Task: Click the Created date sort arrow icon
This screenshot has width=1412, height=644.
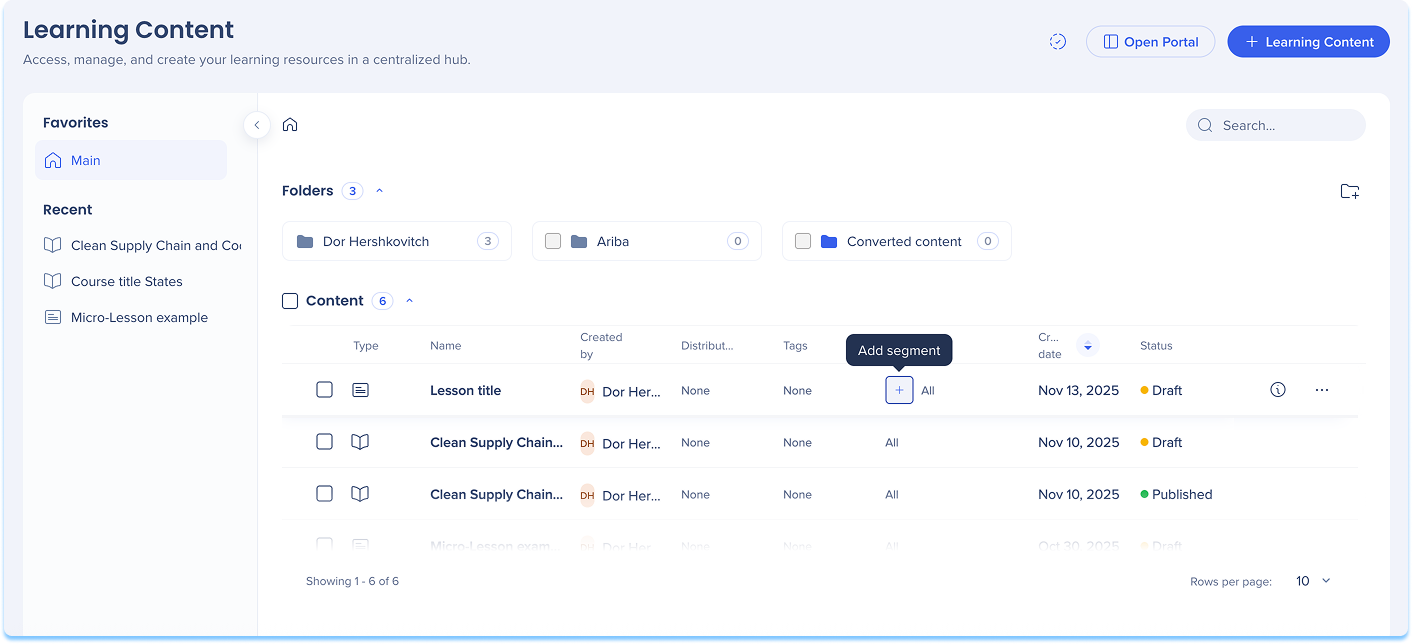Action: click(1087, 346)
